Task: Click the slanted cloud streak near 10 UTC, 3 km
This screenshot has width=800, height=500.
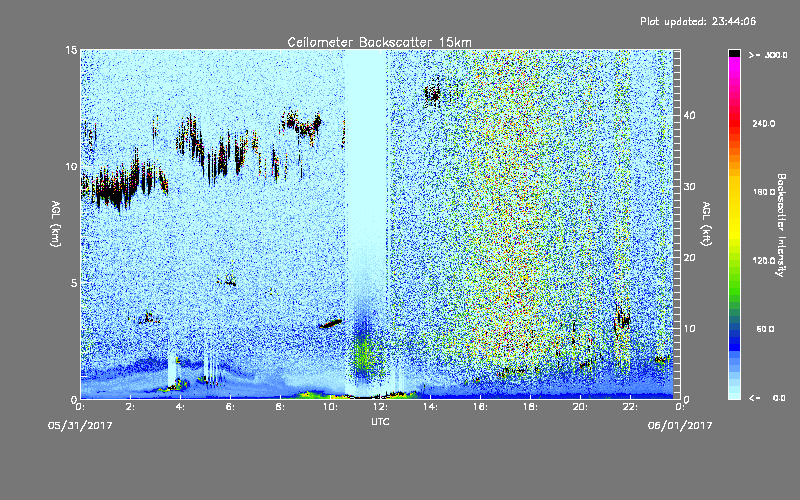Action: click(x=331, y=323)
